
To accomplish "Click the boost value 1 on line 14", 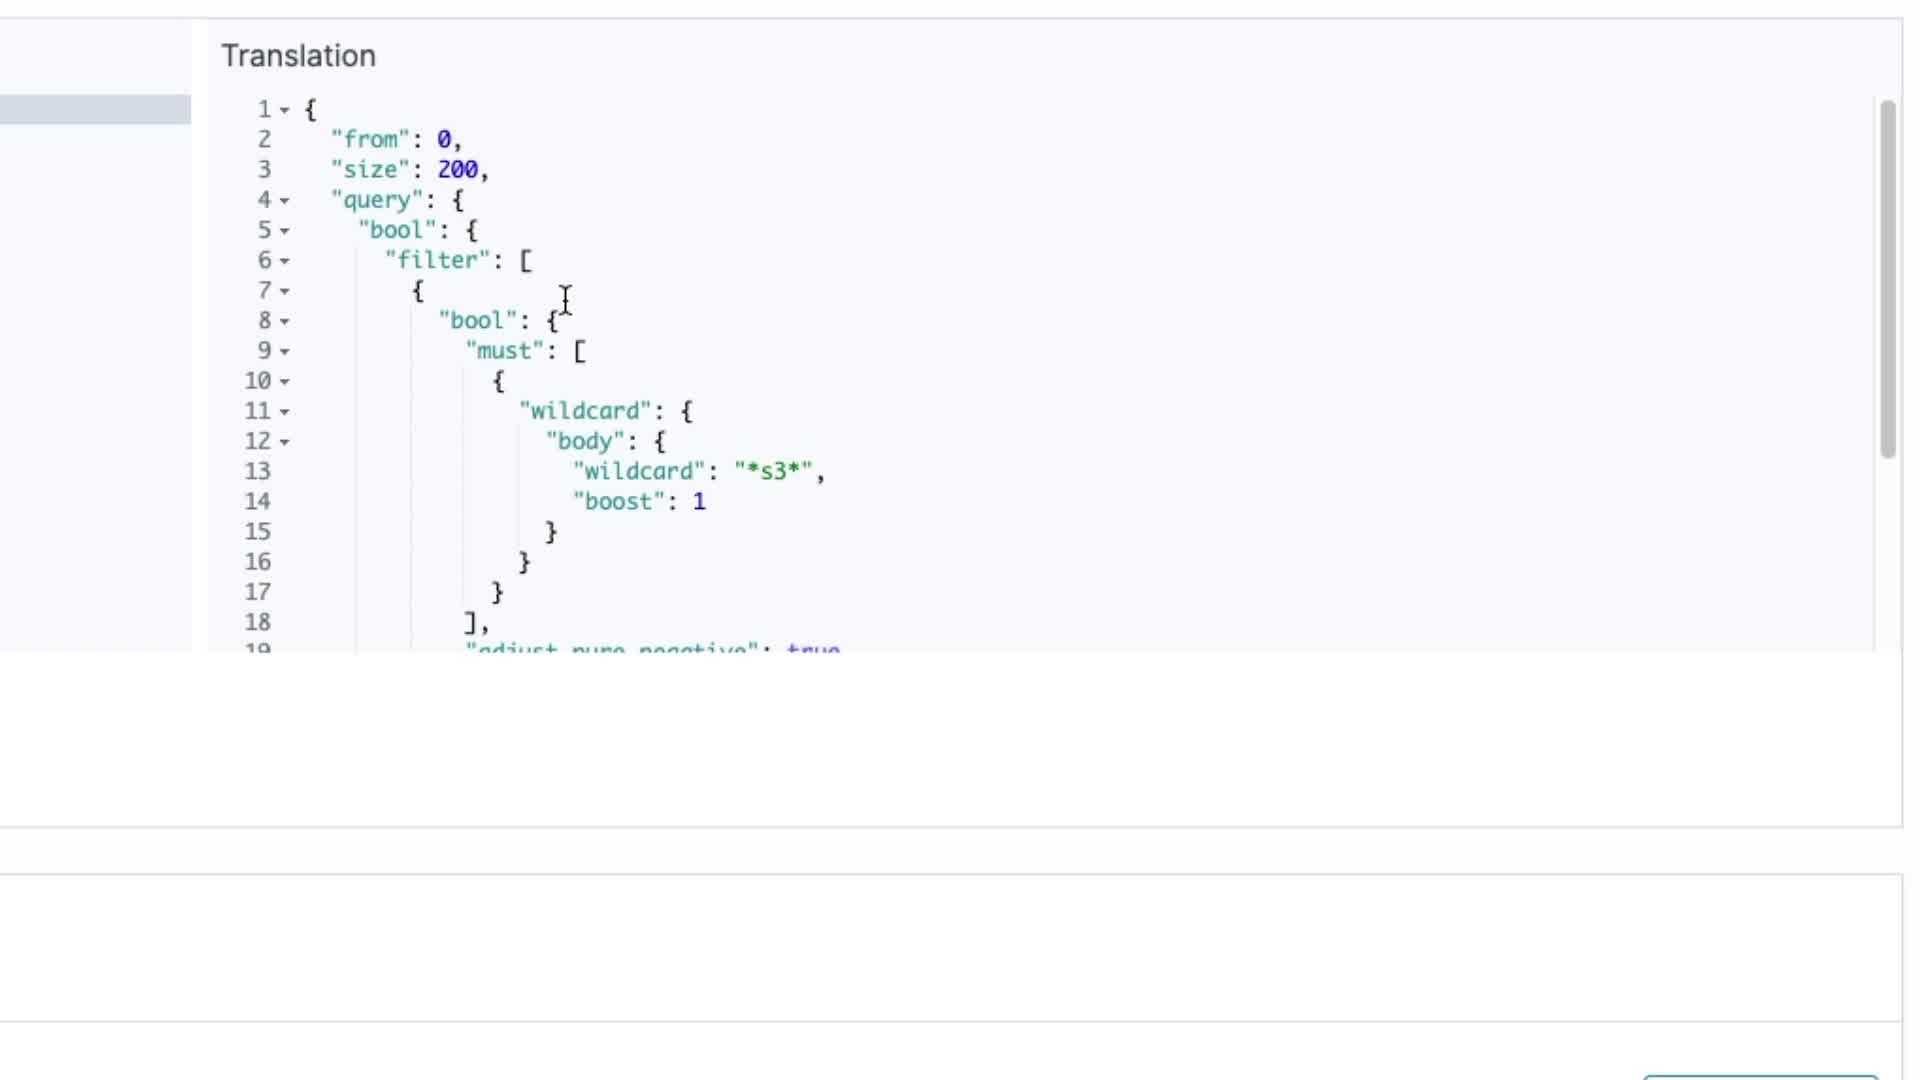I will 699,502.
